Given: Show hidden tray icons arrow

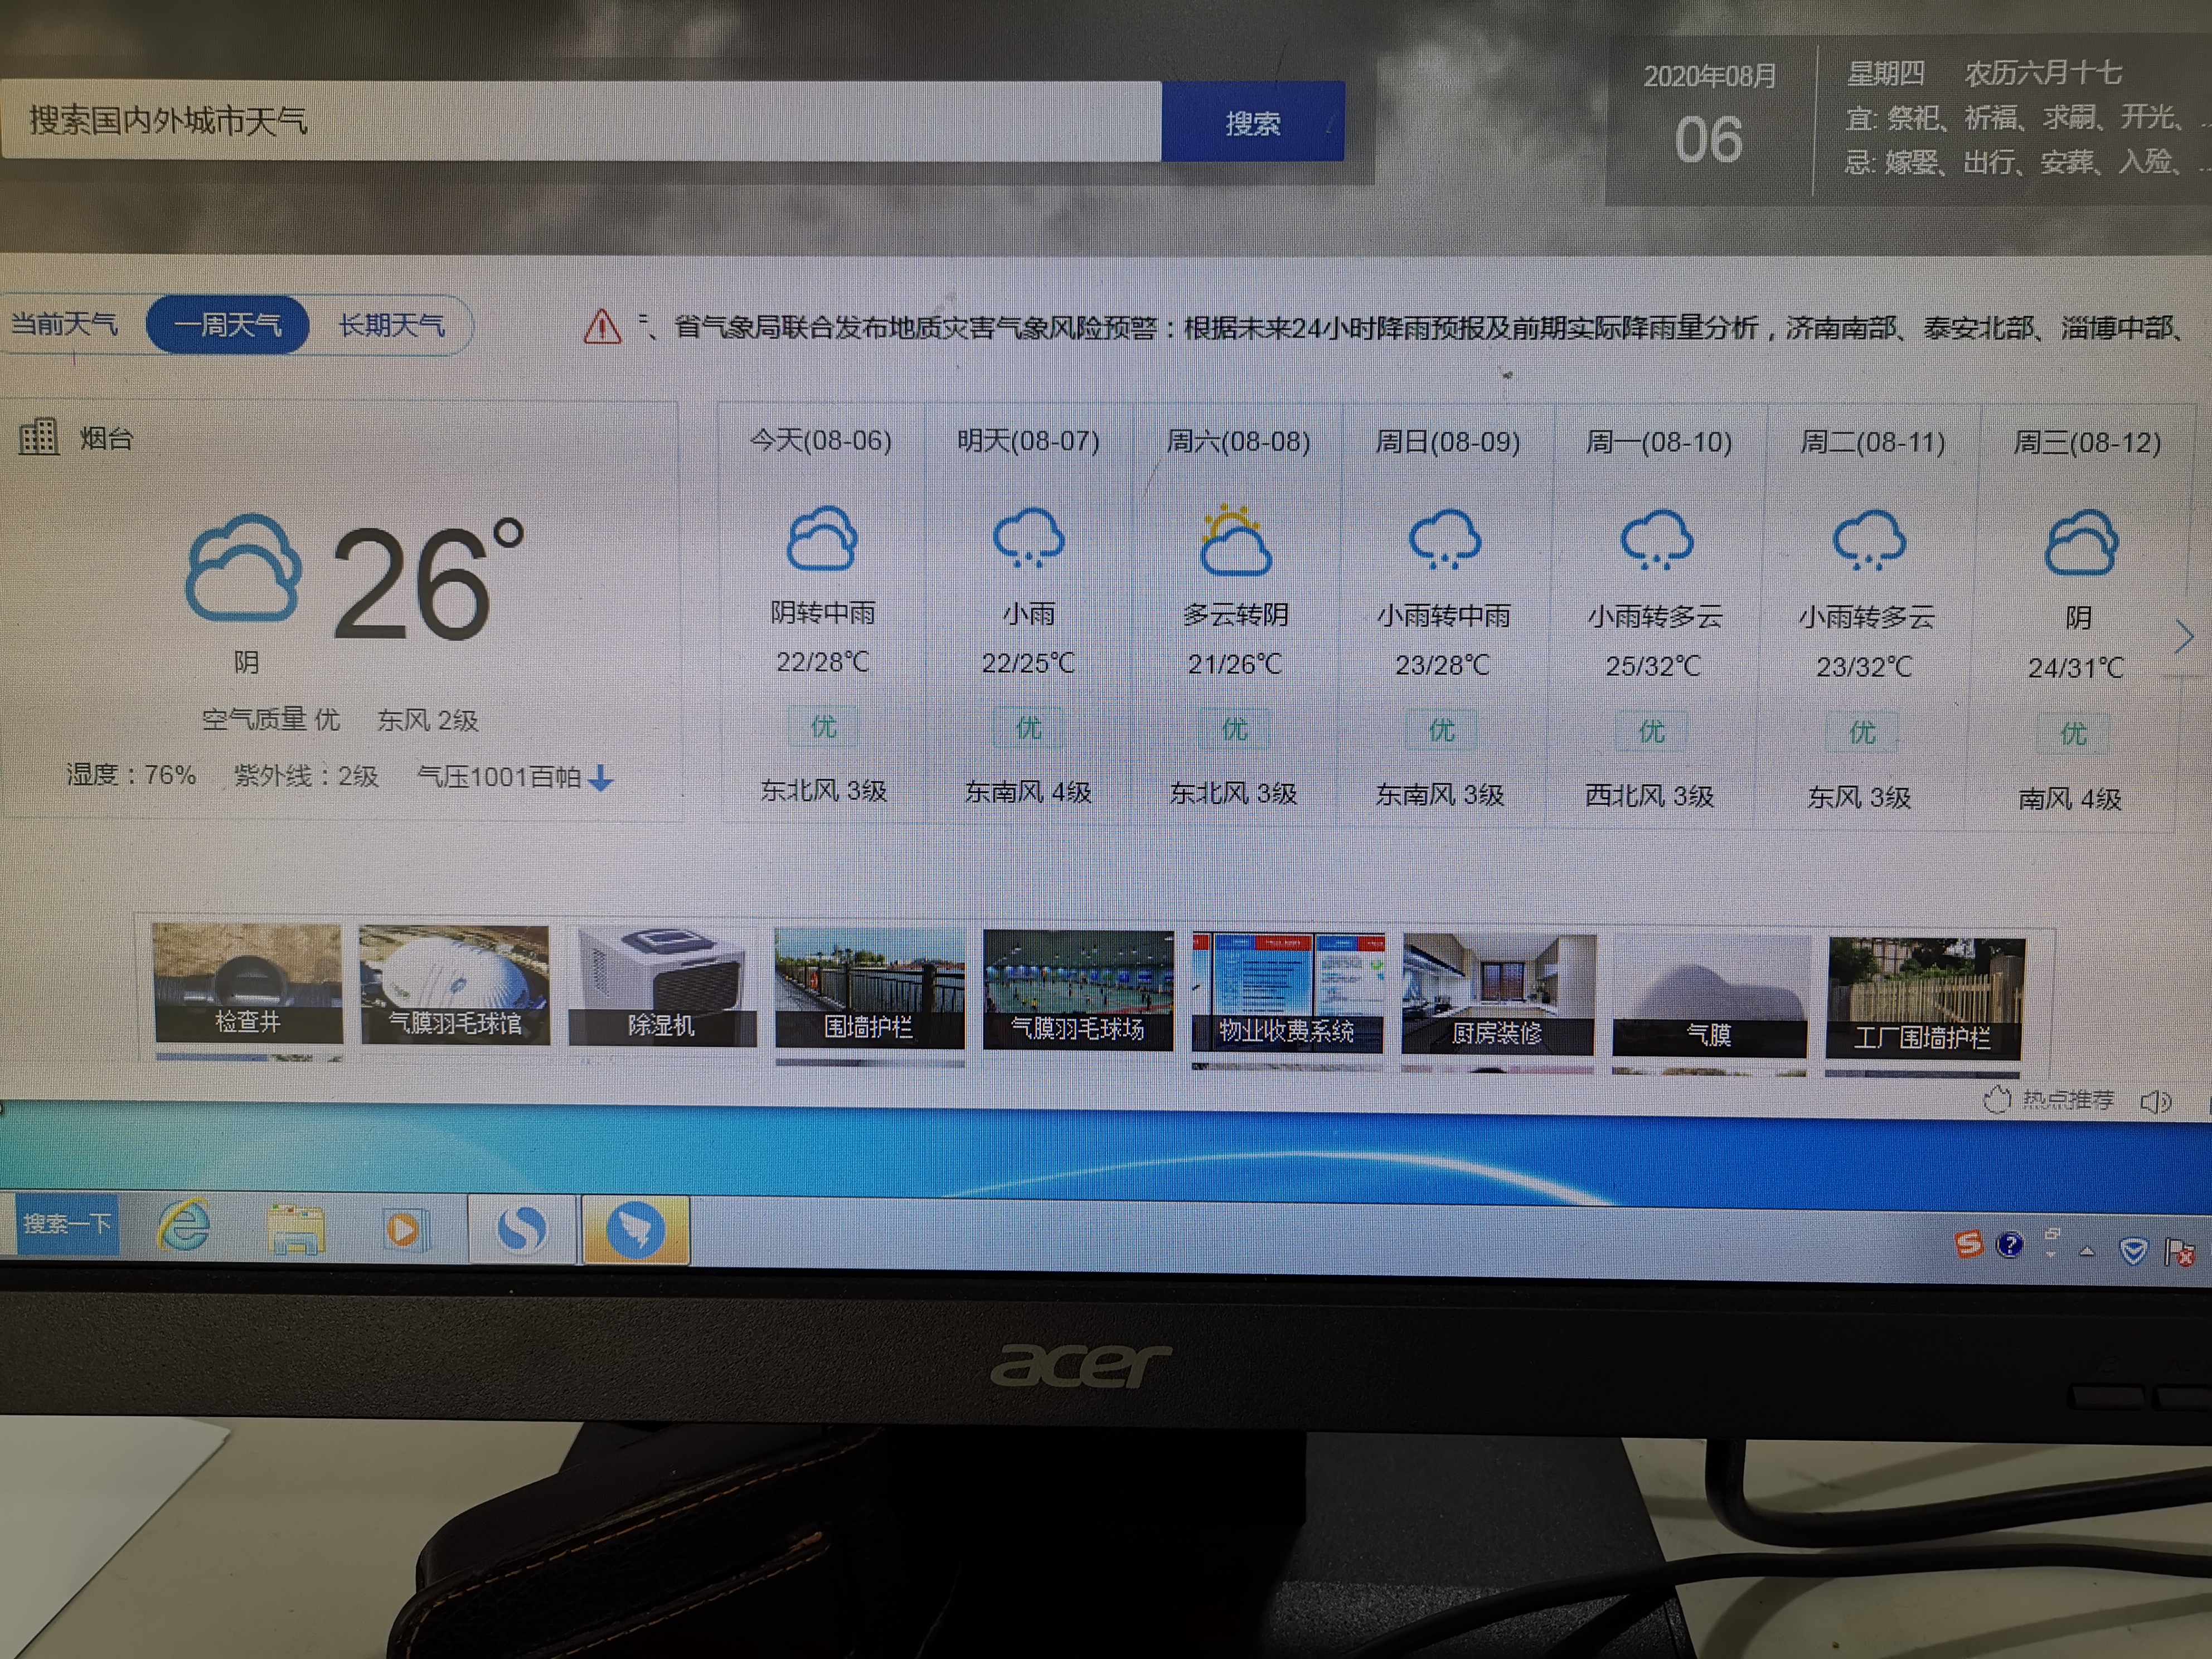Looking at the screenshot, I should click(2087, 1251).
